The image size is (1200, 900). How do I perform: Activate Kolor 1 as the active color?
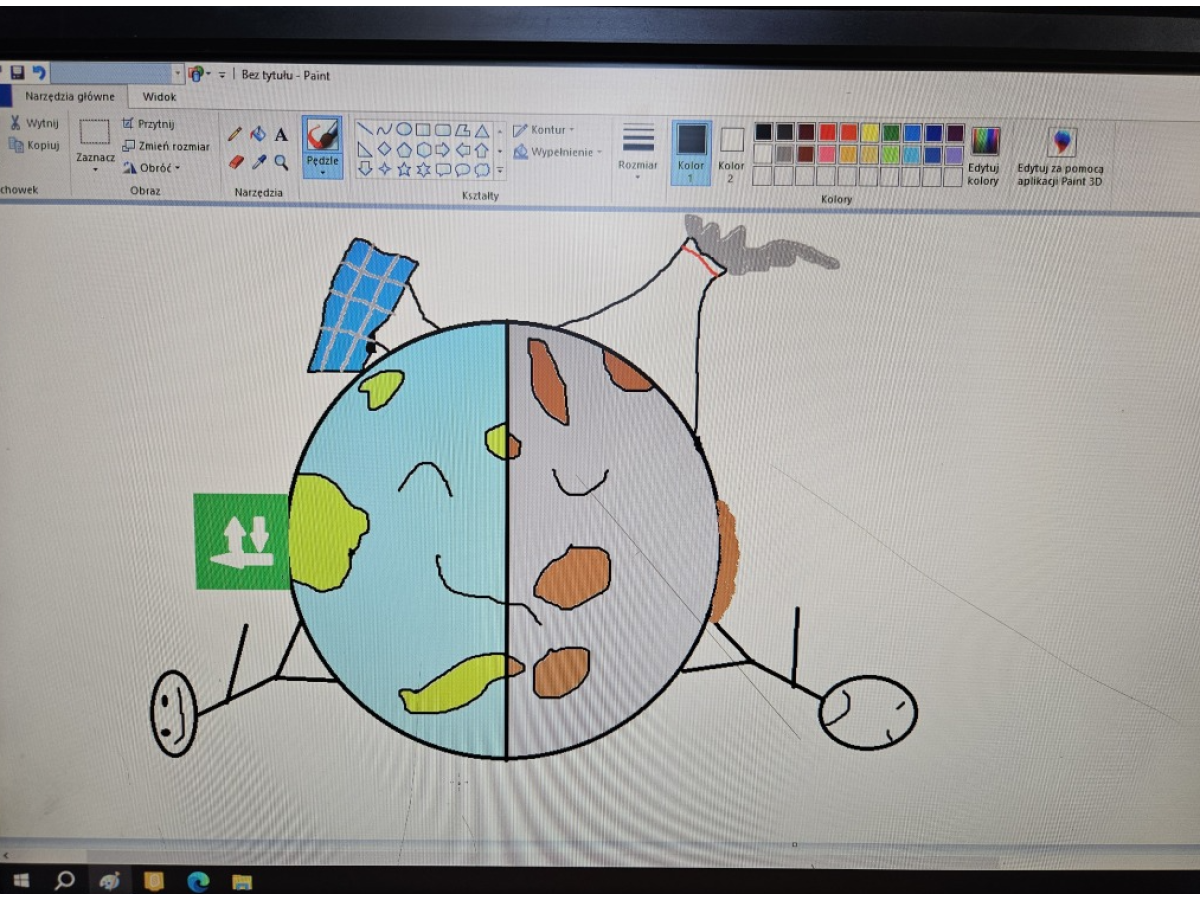[x=691, y=150]
